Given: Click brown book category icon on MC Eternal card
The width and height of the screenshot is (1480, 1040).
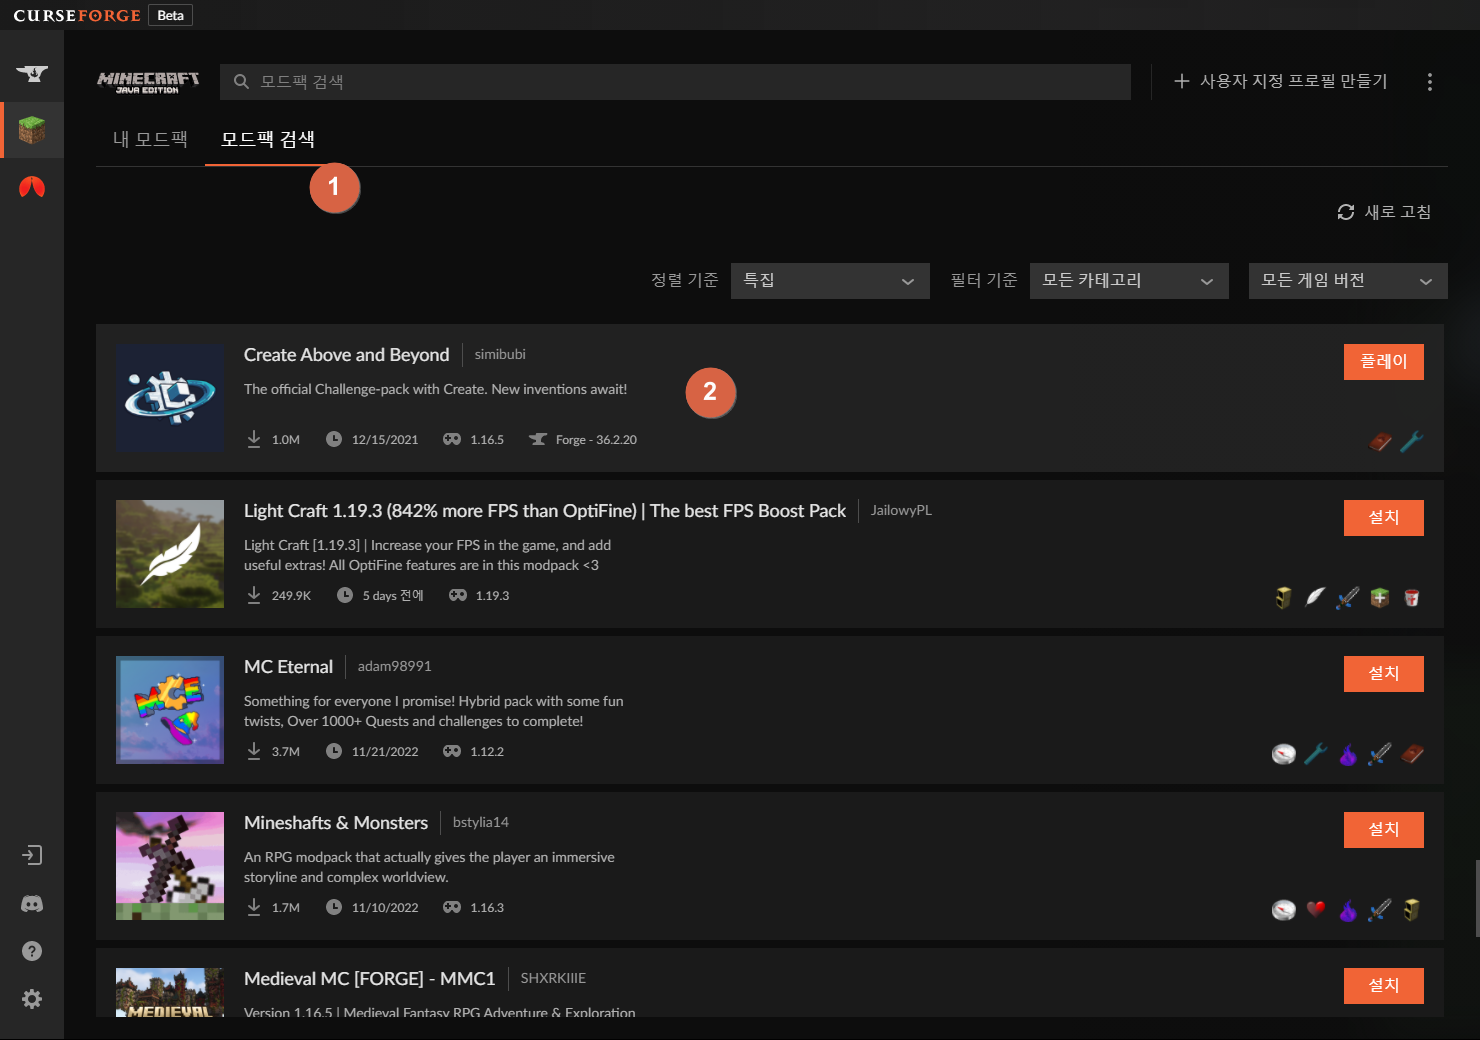Looking at the screenshot, I should [x=1412, y=753].
